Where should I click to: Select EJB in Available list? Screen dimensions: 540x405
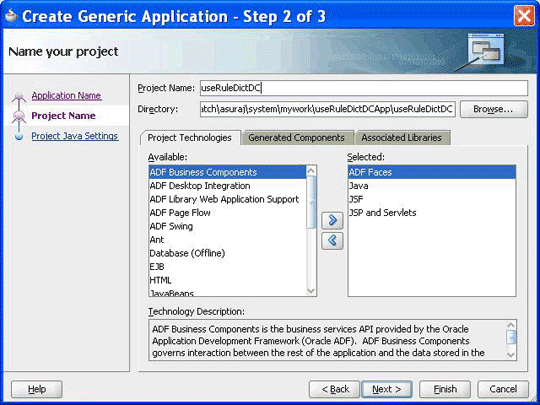tap(227, 267)
